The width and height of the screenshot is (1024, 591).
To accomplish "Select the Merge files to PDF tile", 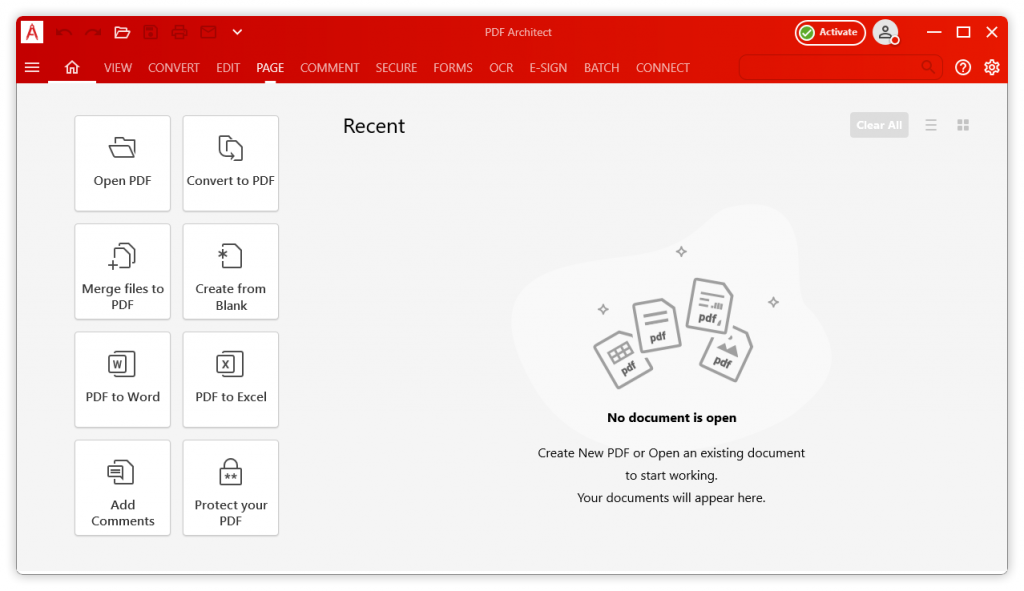I will coord(122,271).
